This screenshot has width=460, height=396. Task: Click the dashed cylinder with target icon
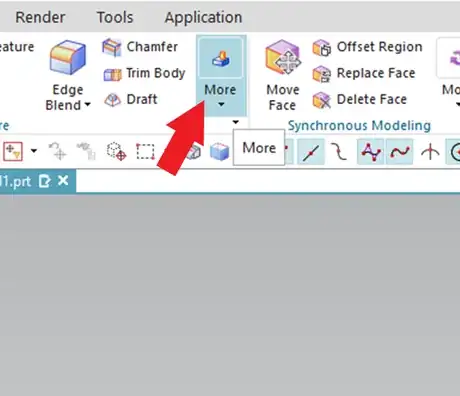tap(116, 152)
